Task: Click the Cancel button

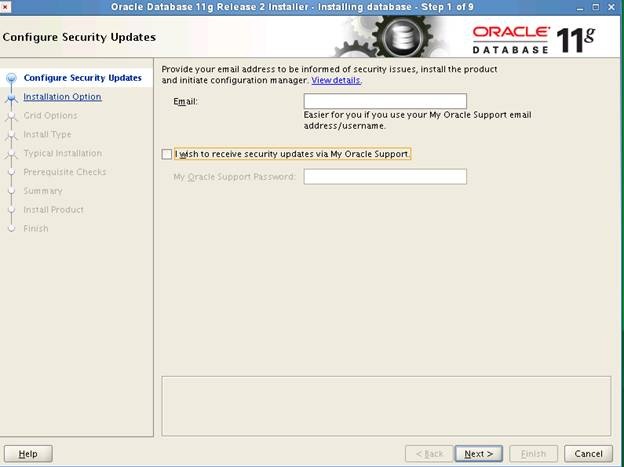Action: coord(588,453)
